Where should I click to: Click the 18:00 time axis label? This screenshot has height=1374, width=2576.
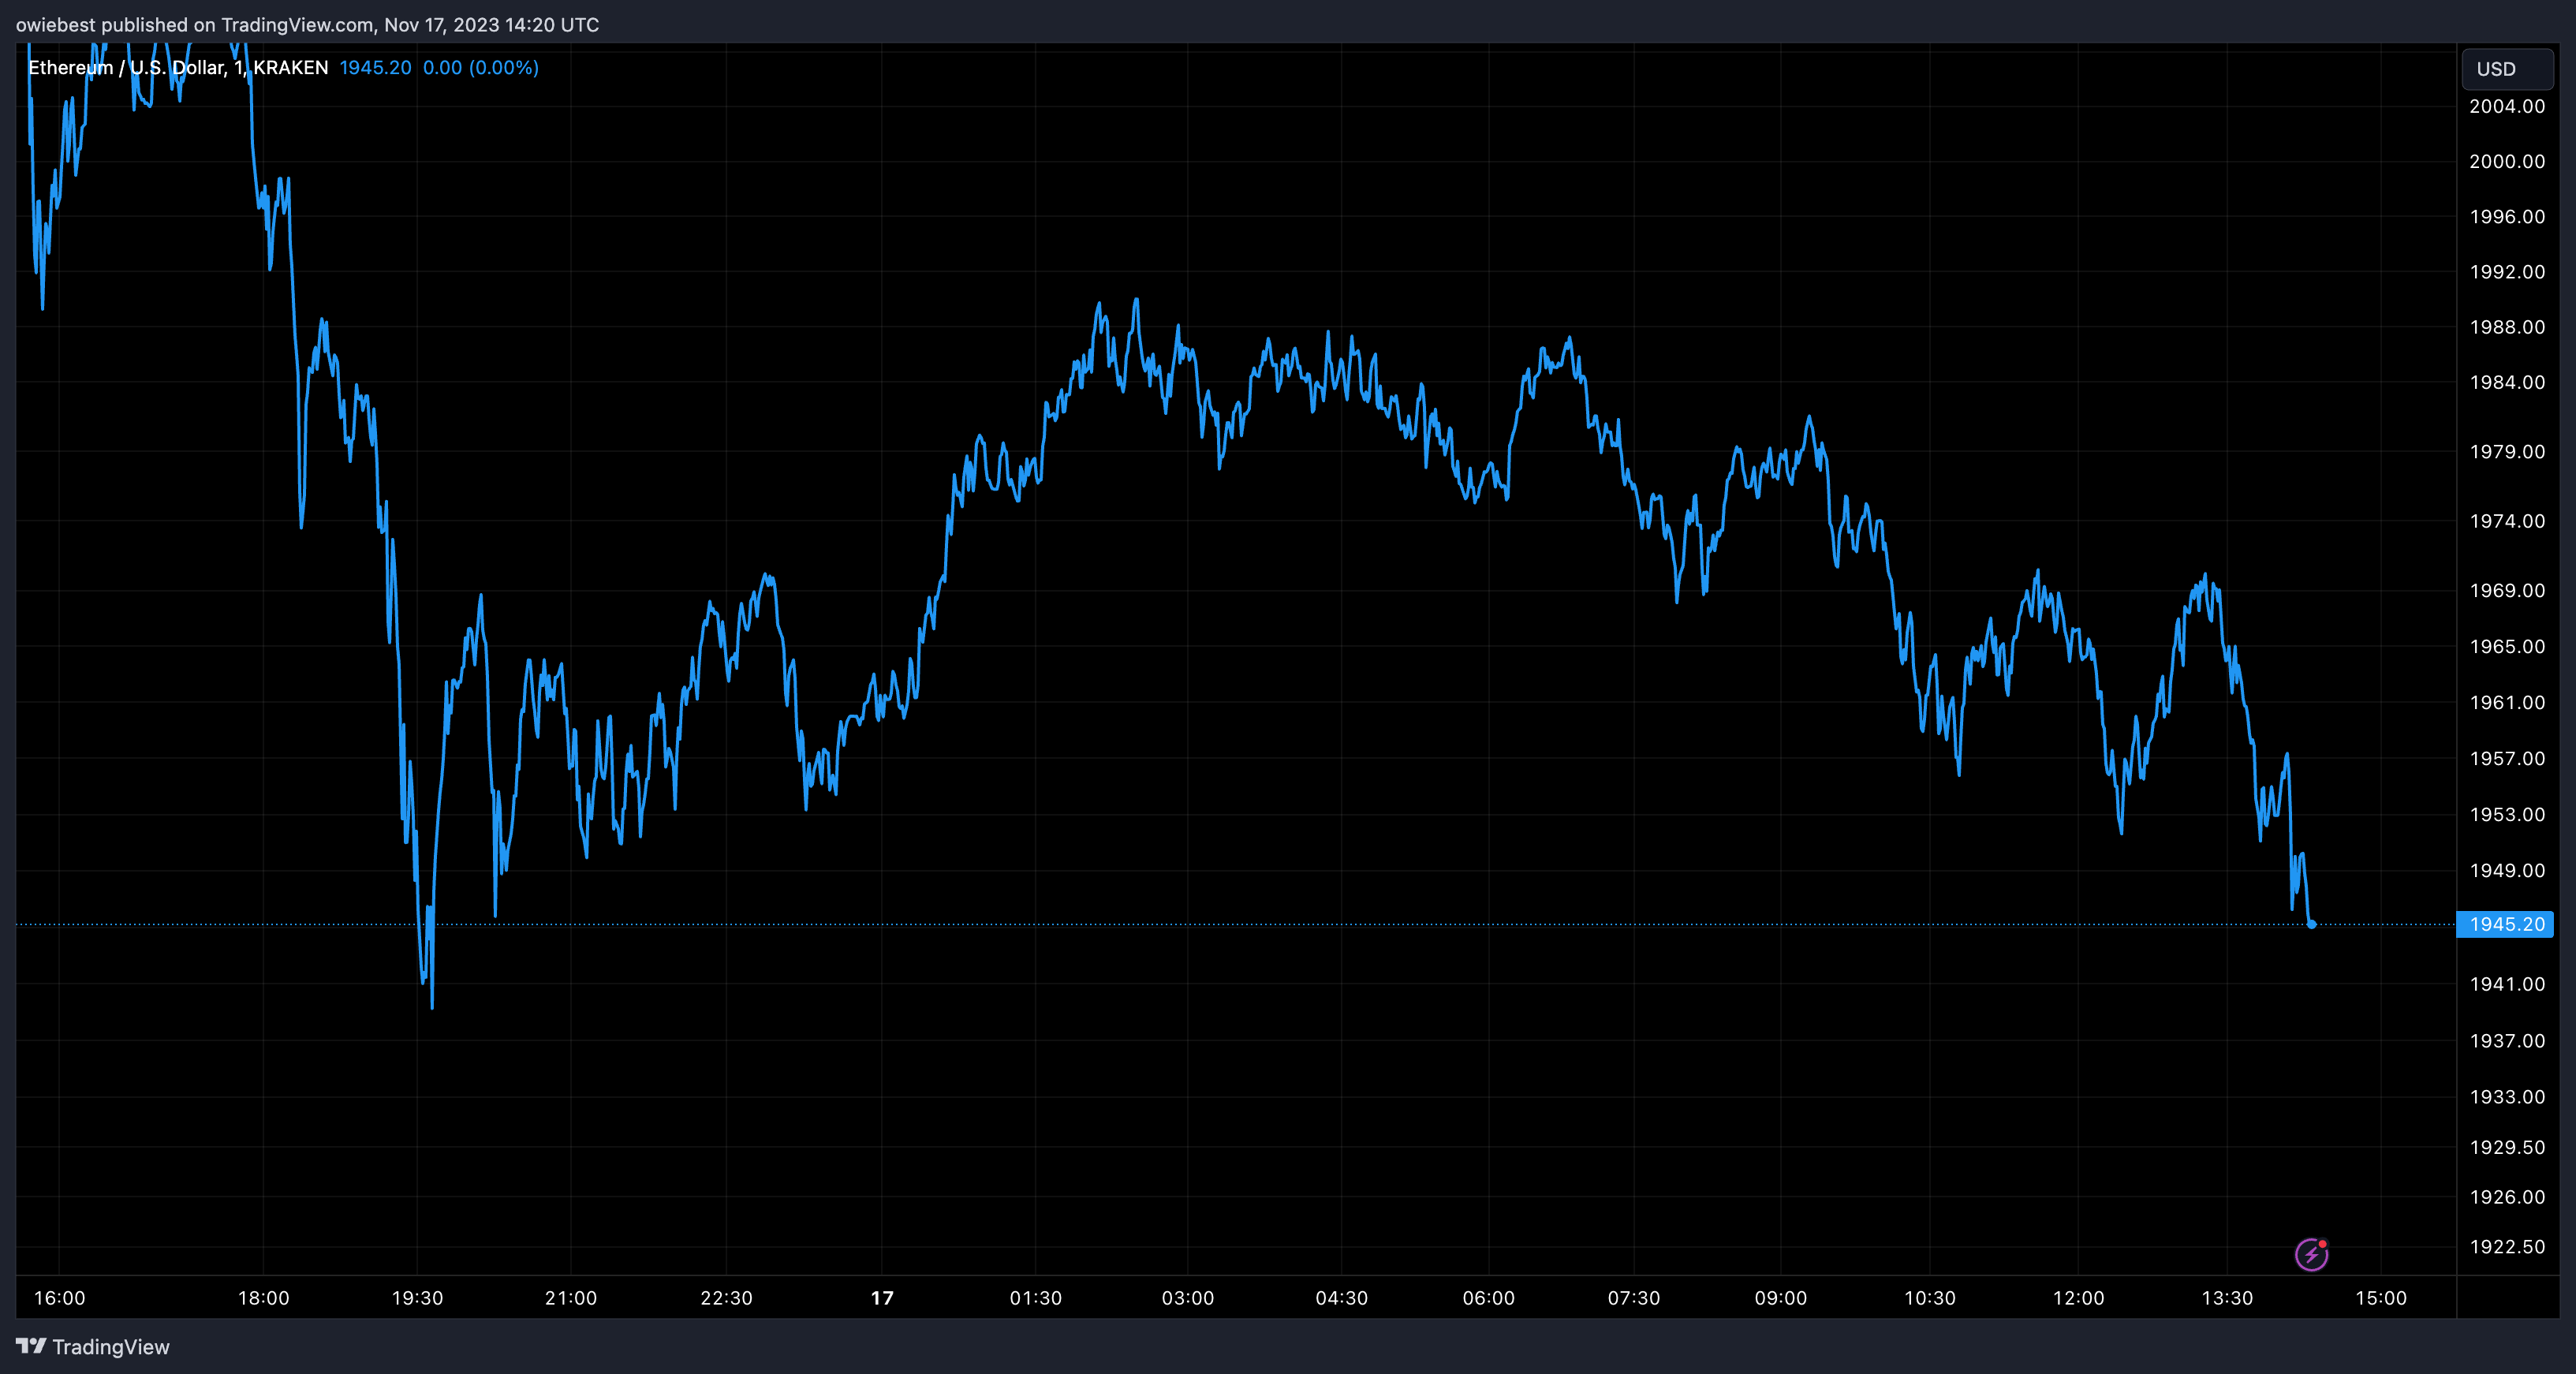click(x=263, y=1298)
